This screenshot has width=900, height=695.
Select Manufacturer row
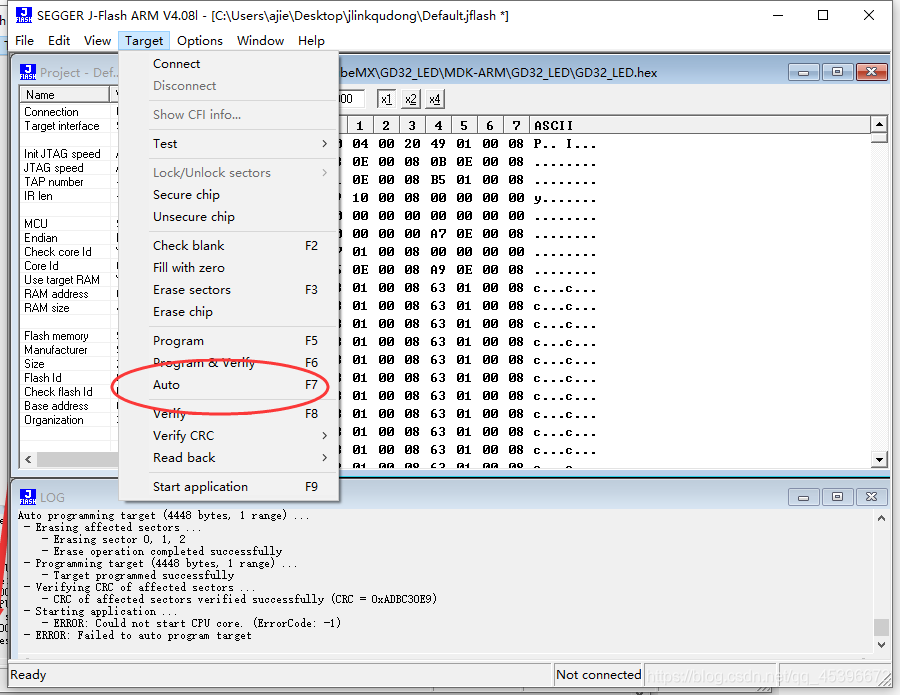(x=69, y=350)
